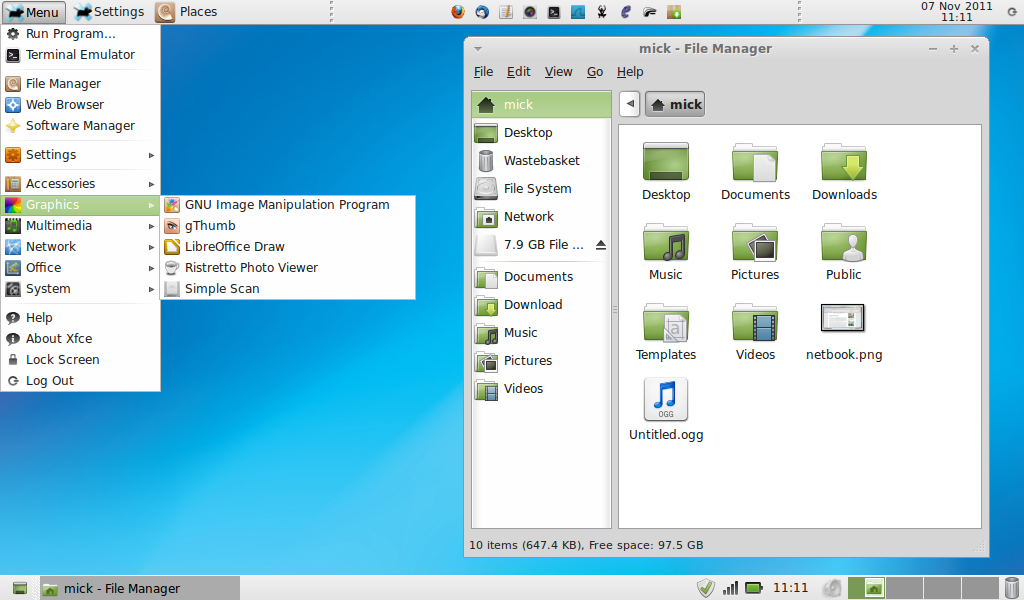The height and width of the screenshot is (600, 1024).
Task: Expand the Accessories submenu
Action: pos(80,183)
